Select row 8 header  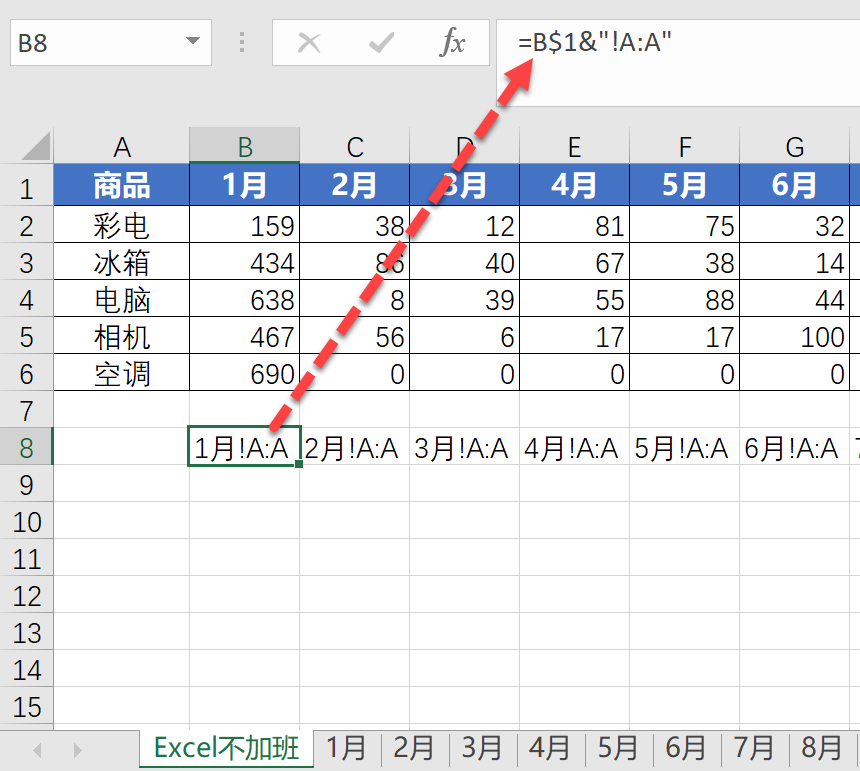(x=26, y=447)
